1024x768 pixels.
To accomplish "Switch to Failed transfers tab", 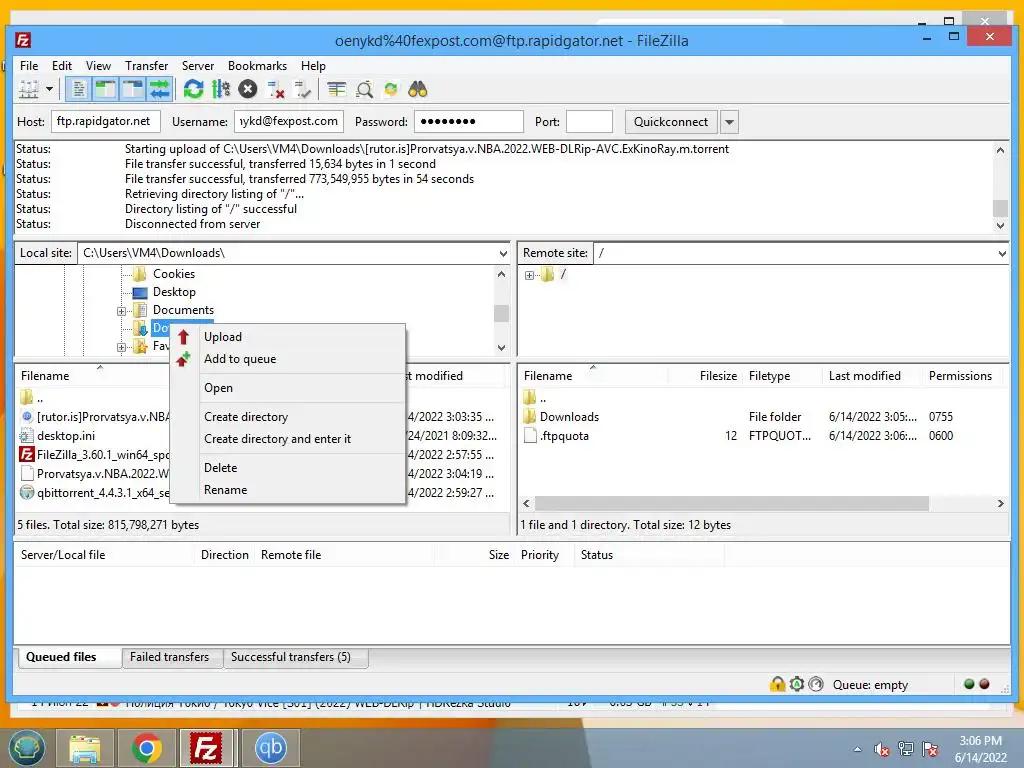I will pos(170,657).
